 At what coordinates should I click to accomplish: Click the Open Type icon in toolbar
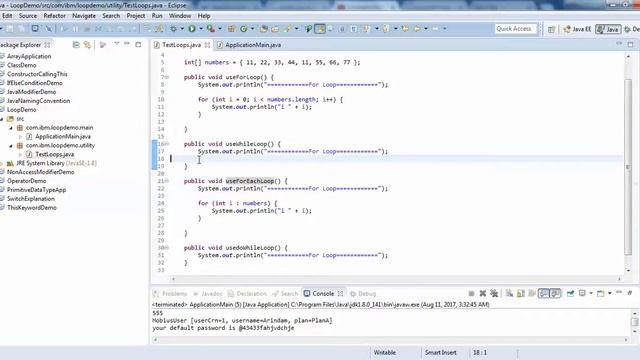[x=264, y=29]
